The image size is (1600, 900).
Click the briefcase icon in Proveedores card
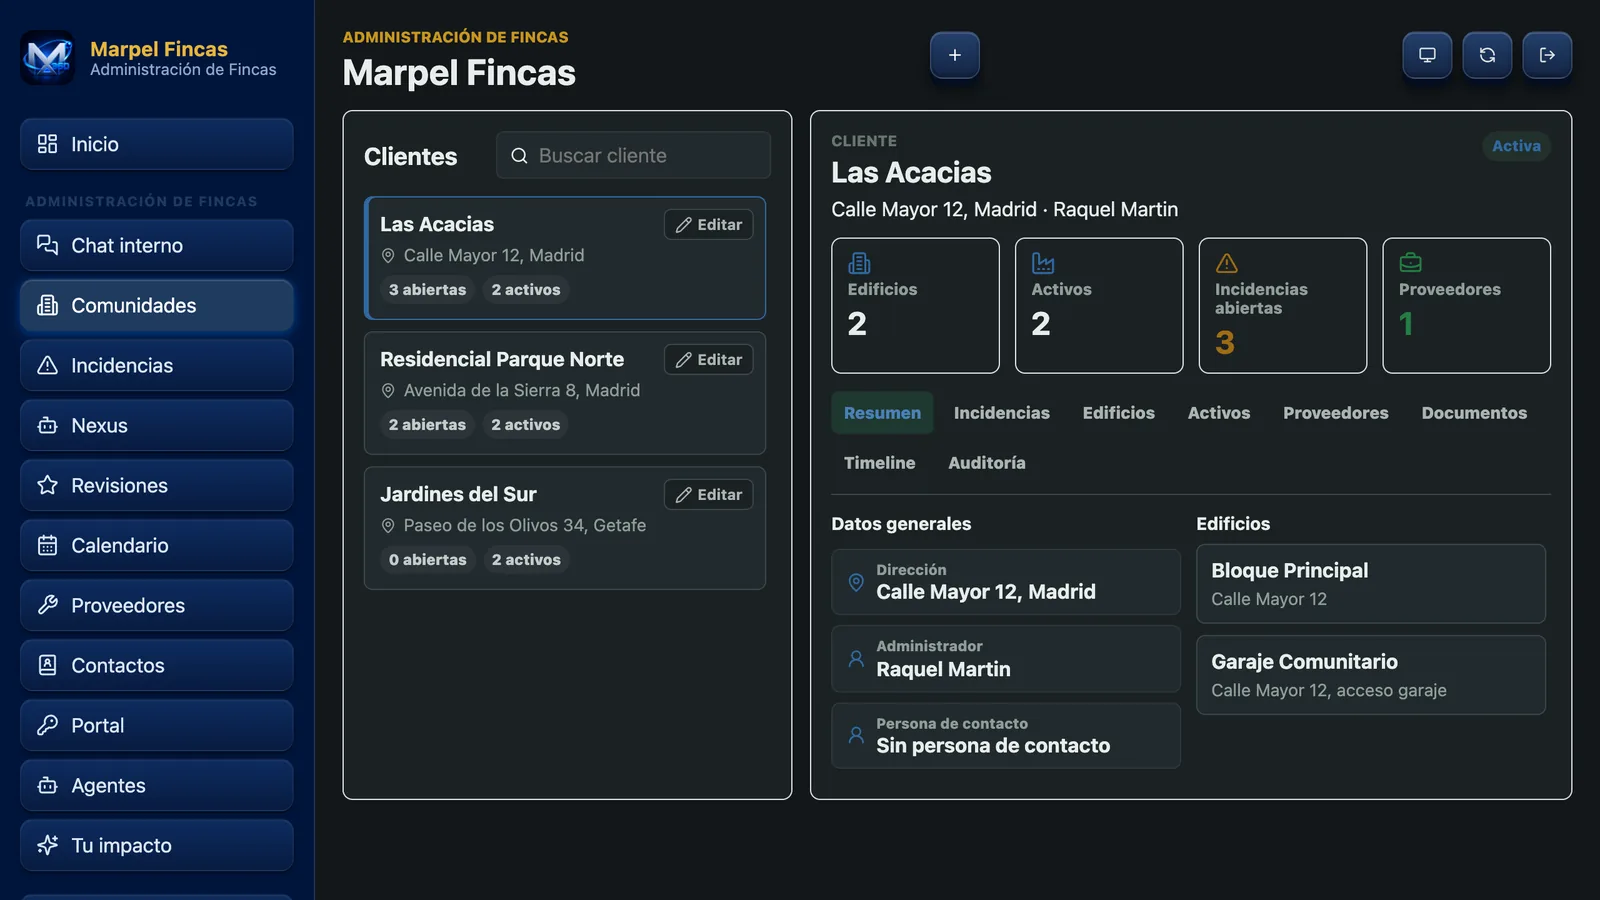(1410, 263)
